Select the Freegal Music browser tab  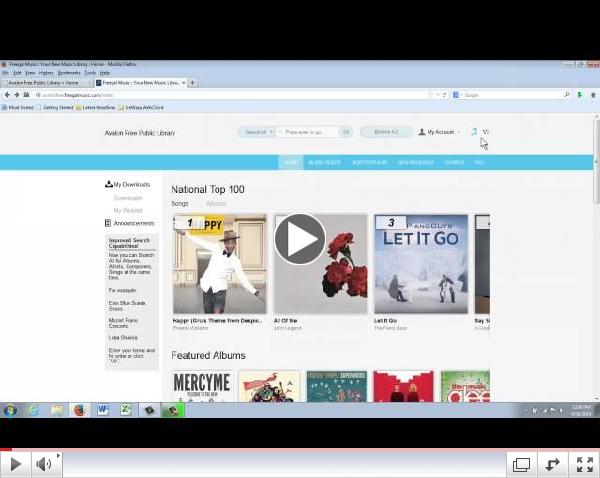pyautogui.click(x=140, y=83)
